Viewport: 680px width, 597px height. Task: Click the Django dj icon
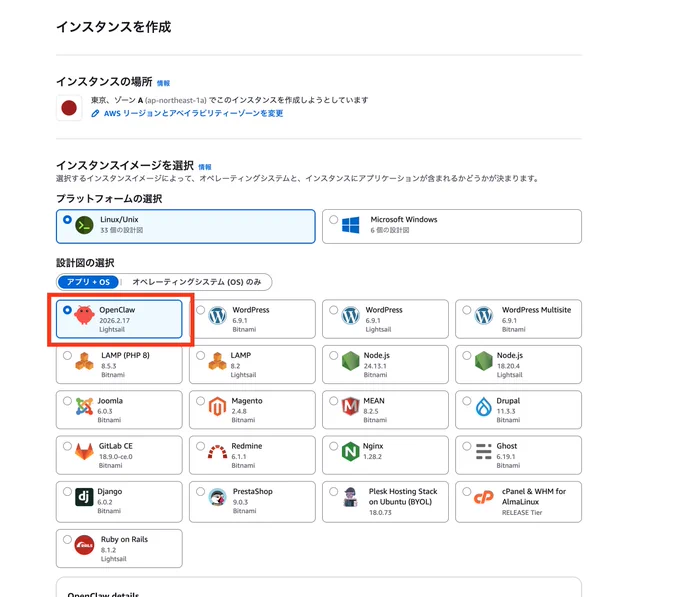(84, 497)
